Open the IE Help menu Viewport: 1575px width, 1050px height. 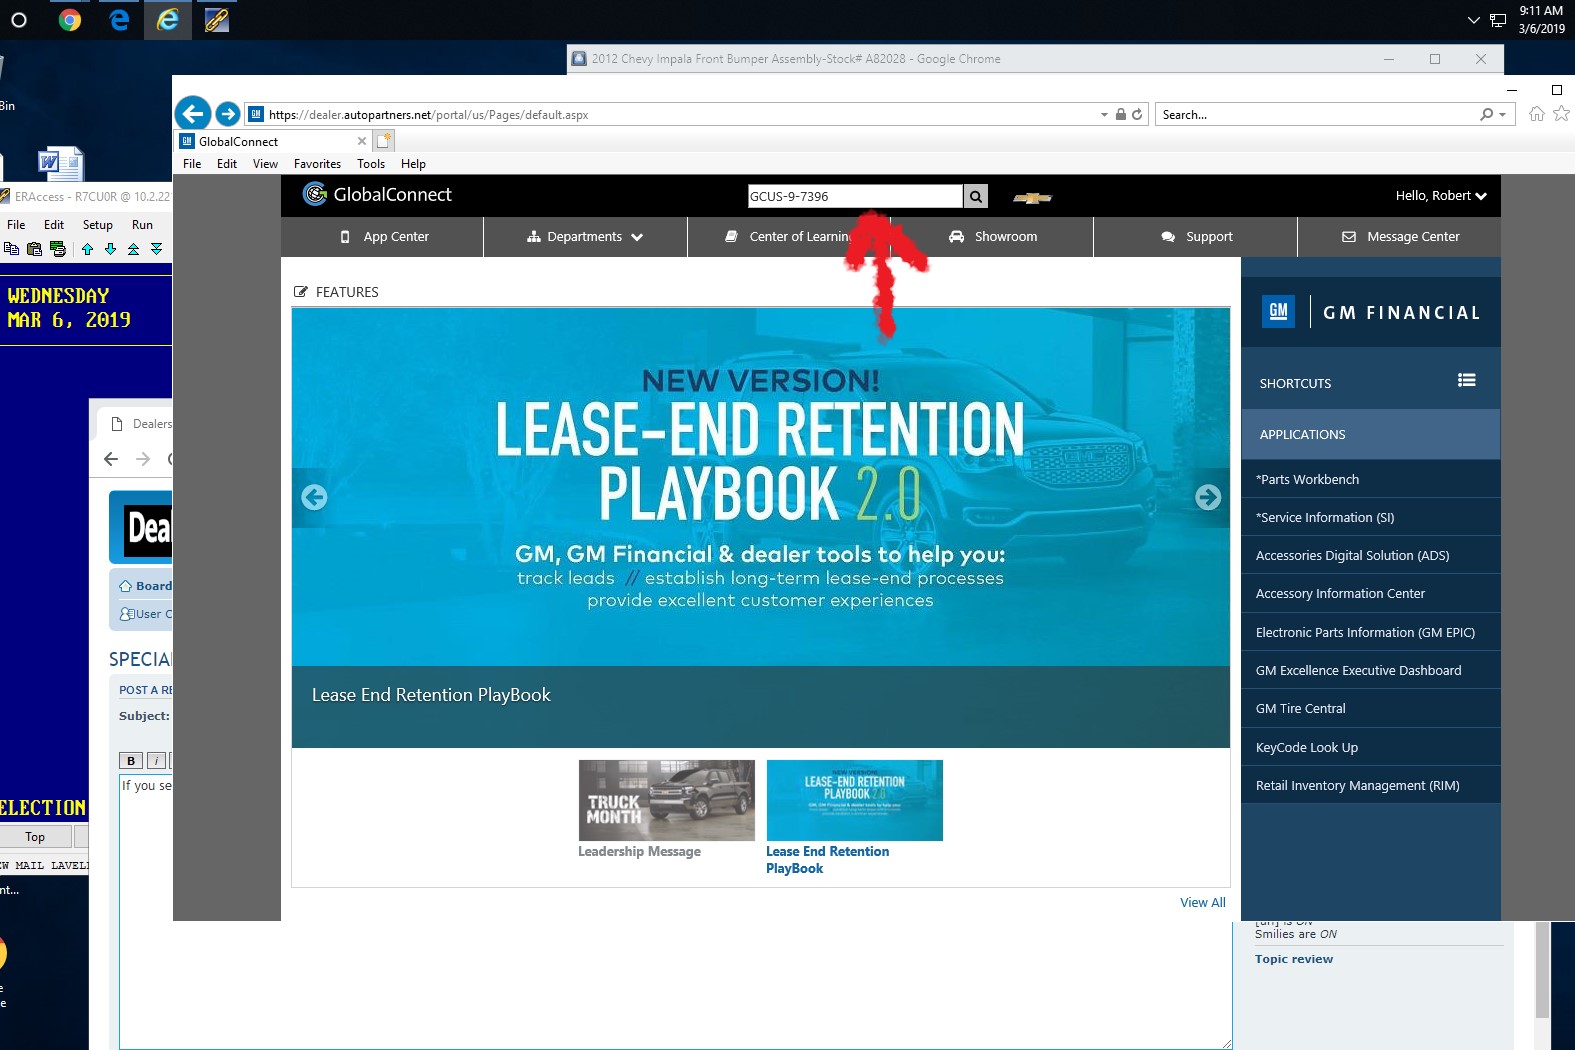(413, 164)
